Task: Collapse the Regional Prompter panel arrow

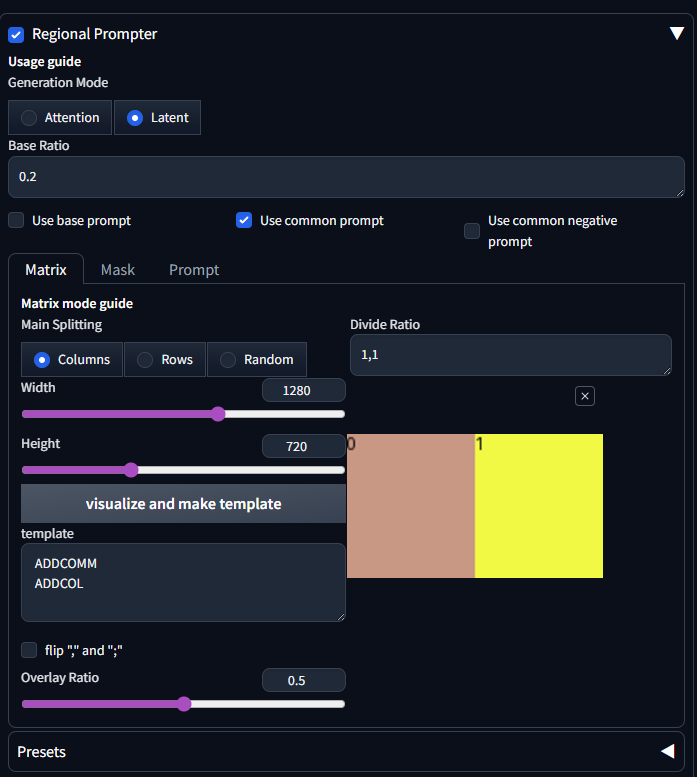Action: coord(676,33)
